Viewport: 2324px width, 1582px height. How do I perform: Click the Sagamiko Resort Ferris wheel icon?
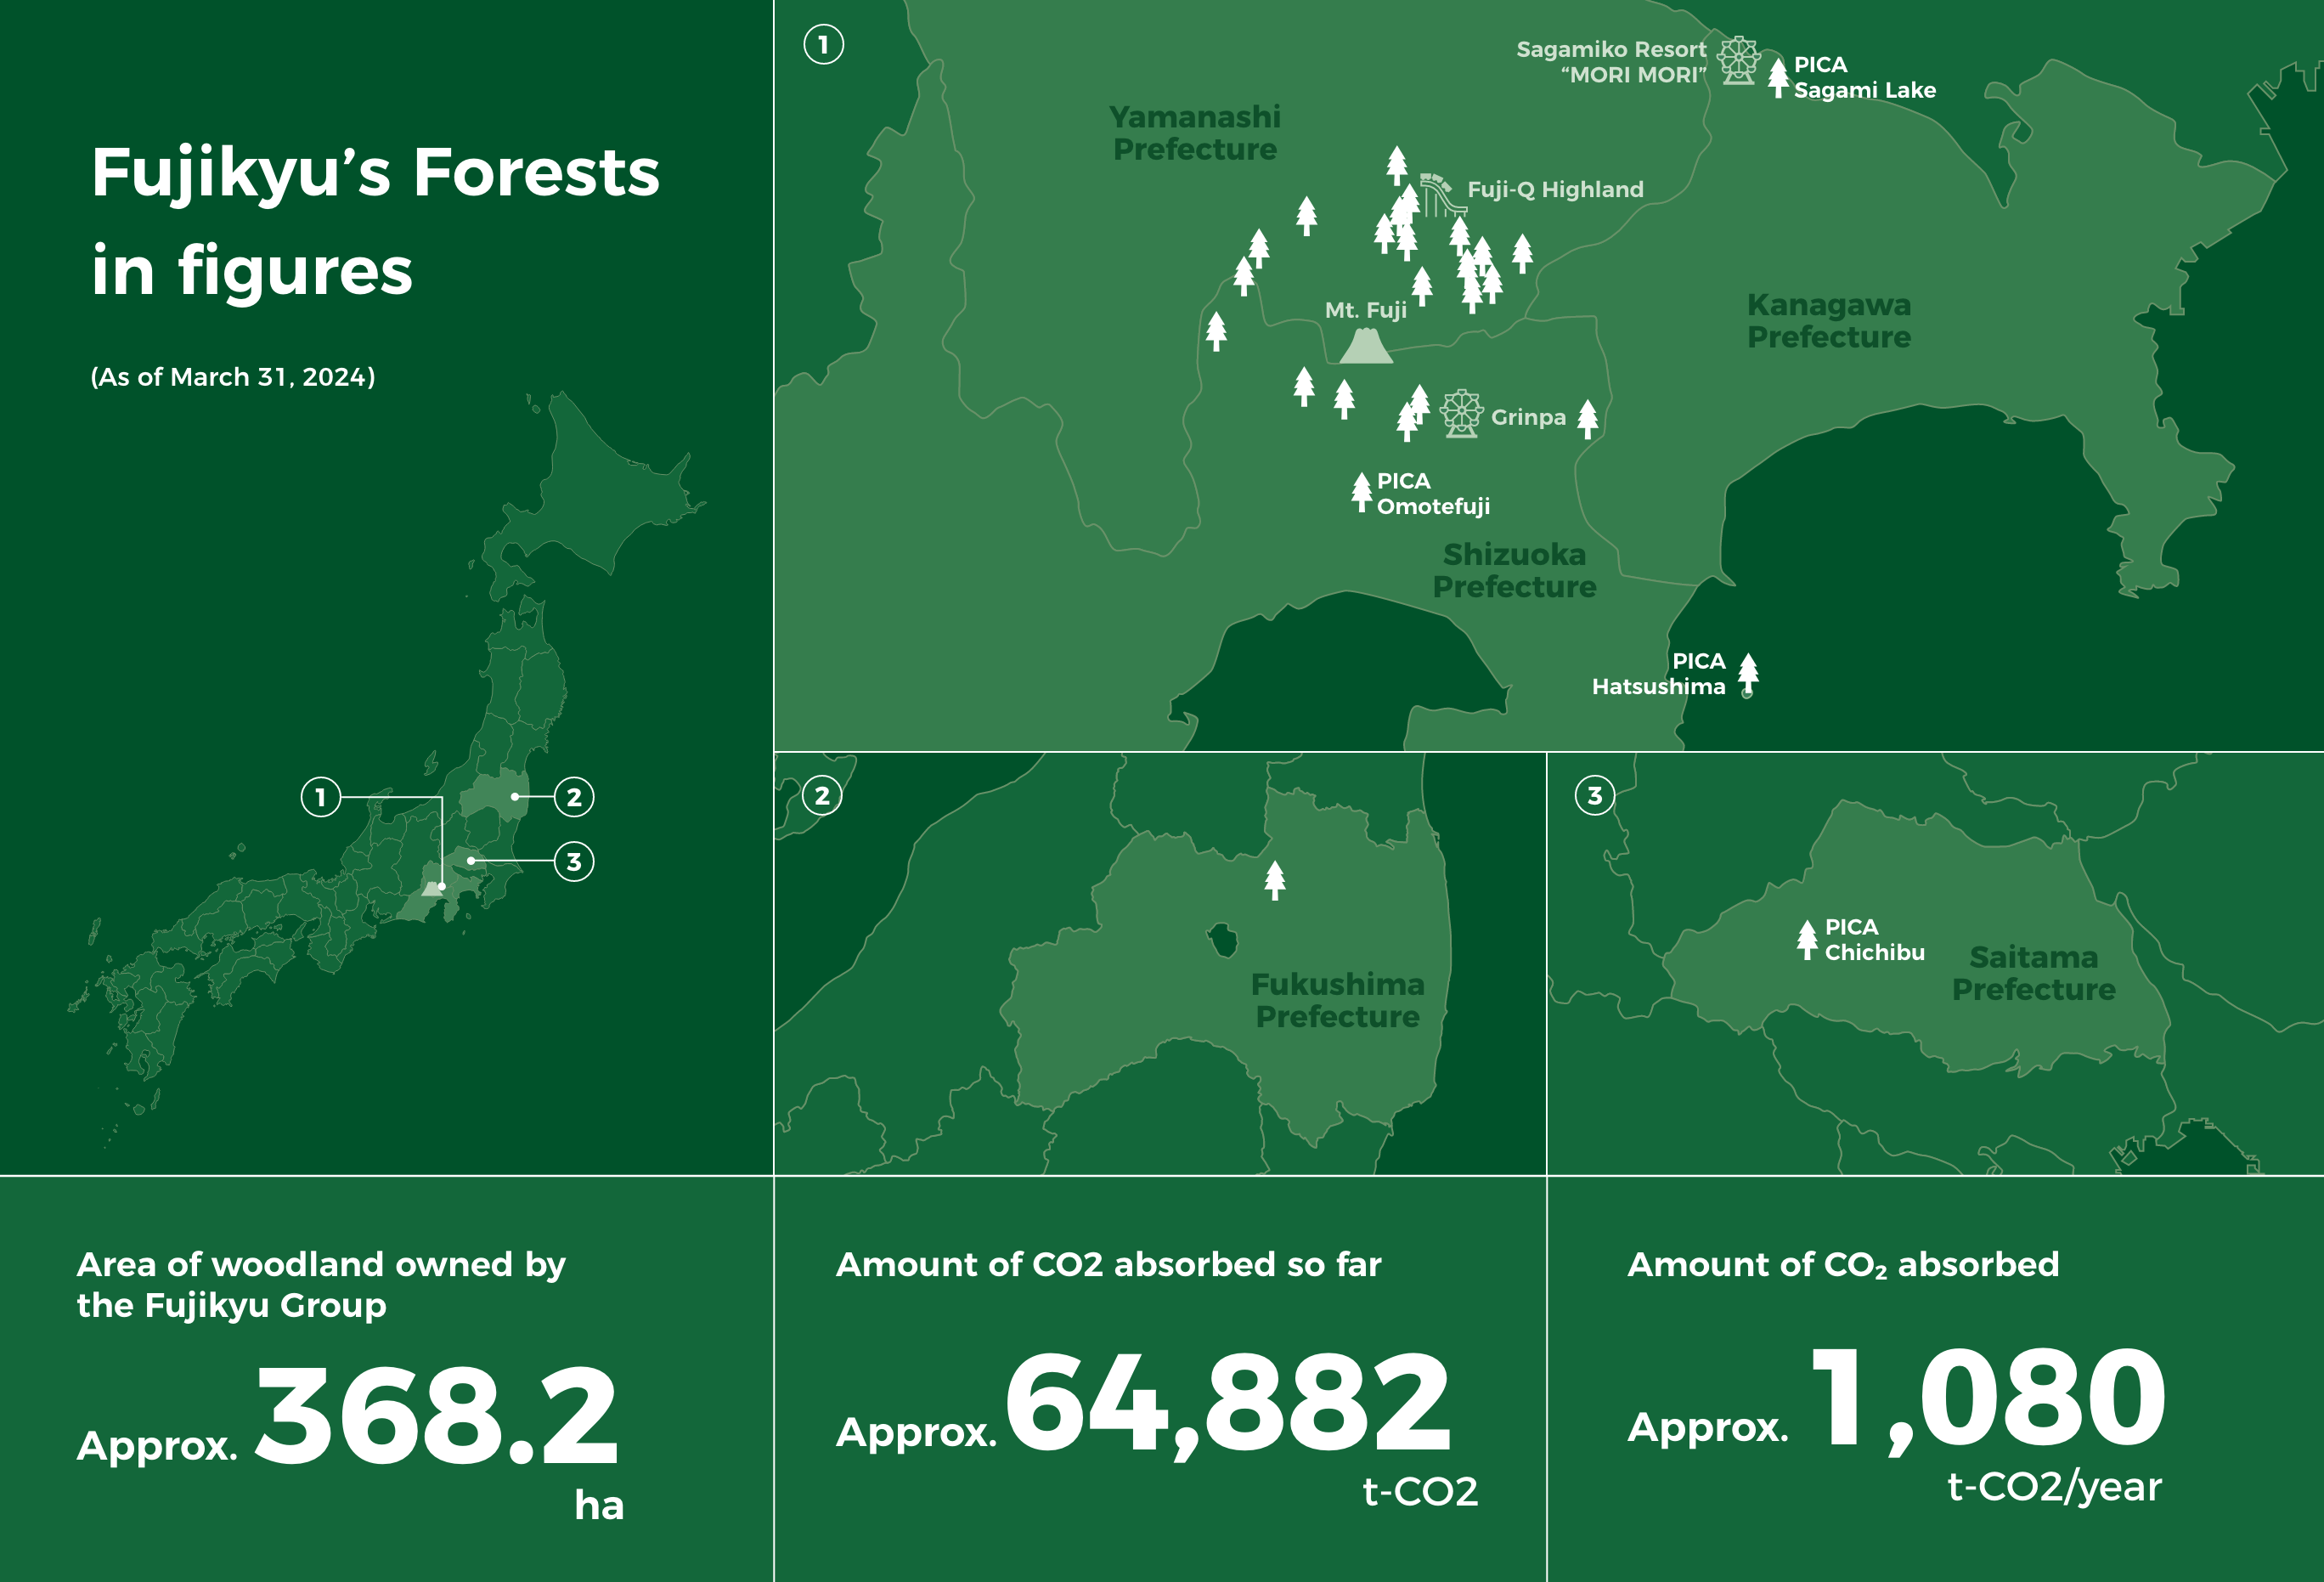coord(1738,61)
